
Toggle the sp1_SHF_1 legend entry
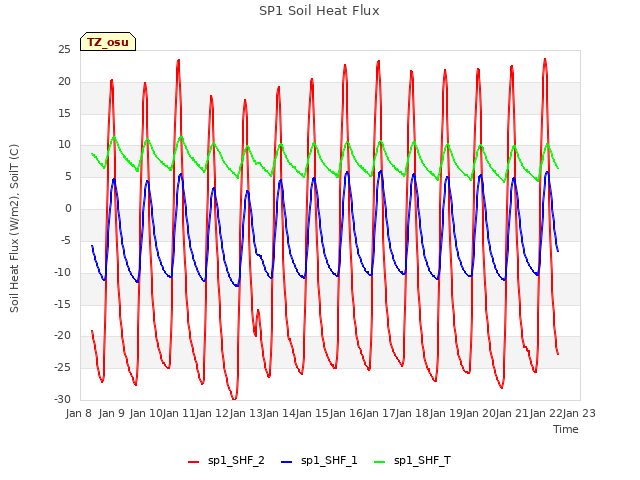pos(319,461)
